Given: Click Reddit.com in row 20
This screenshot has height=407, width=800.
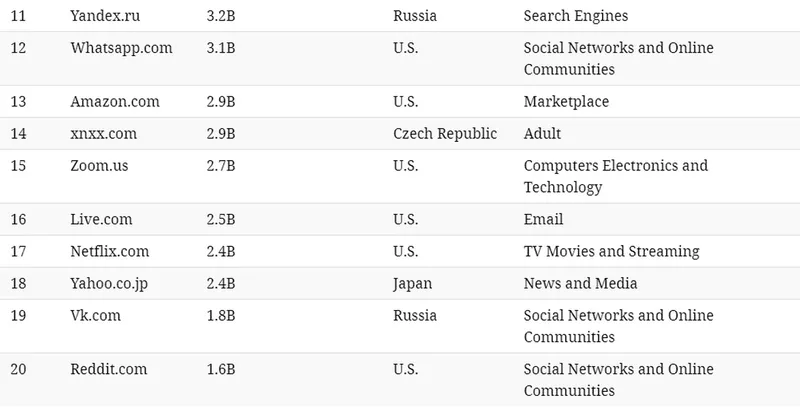Looking at the screenshot, I should 108,369.
